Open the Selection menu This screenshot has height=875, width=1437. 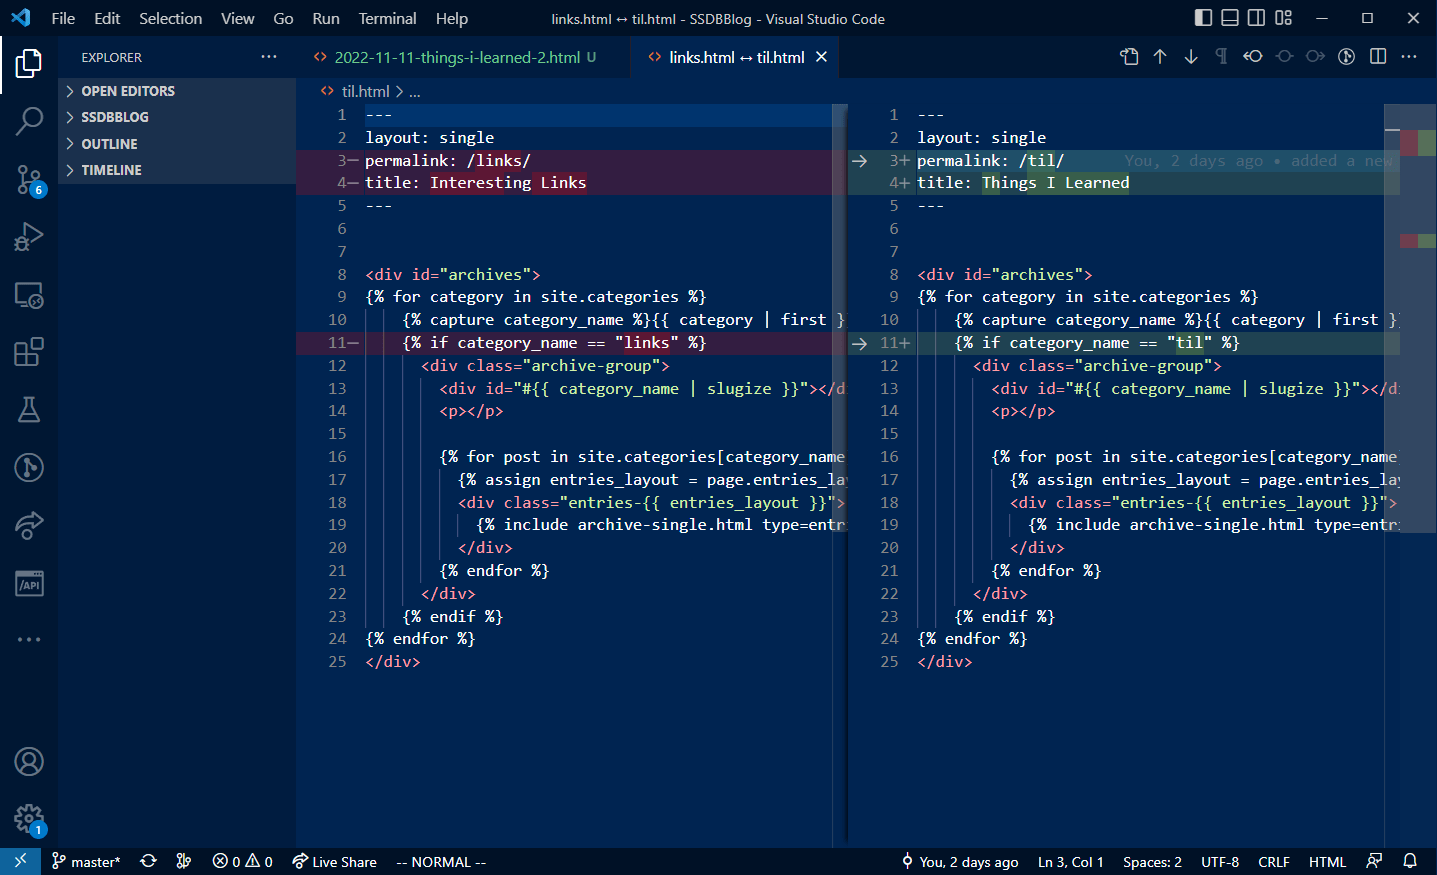pyautogui.click(x=170, y=18)
